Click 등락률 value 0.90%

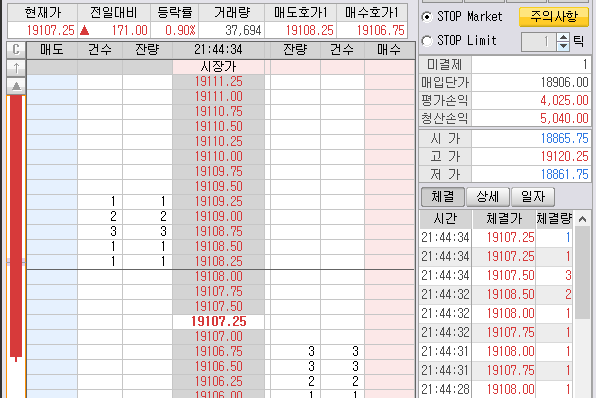pyautogui.click(x=180, y=30)
